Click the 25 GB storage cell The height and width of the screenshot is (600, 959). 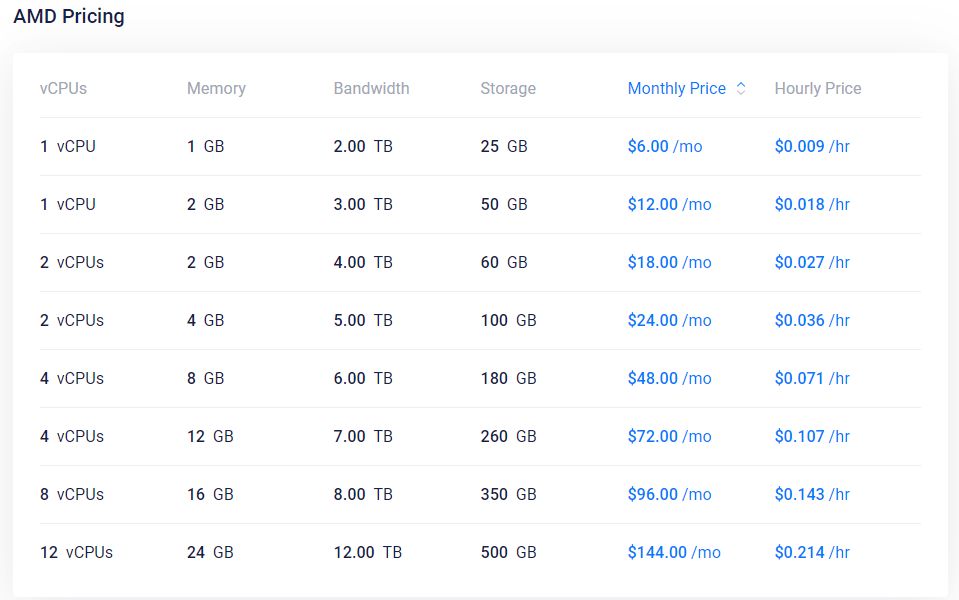[504, 147]
